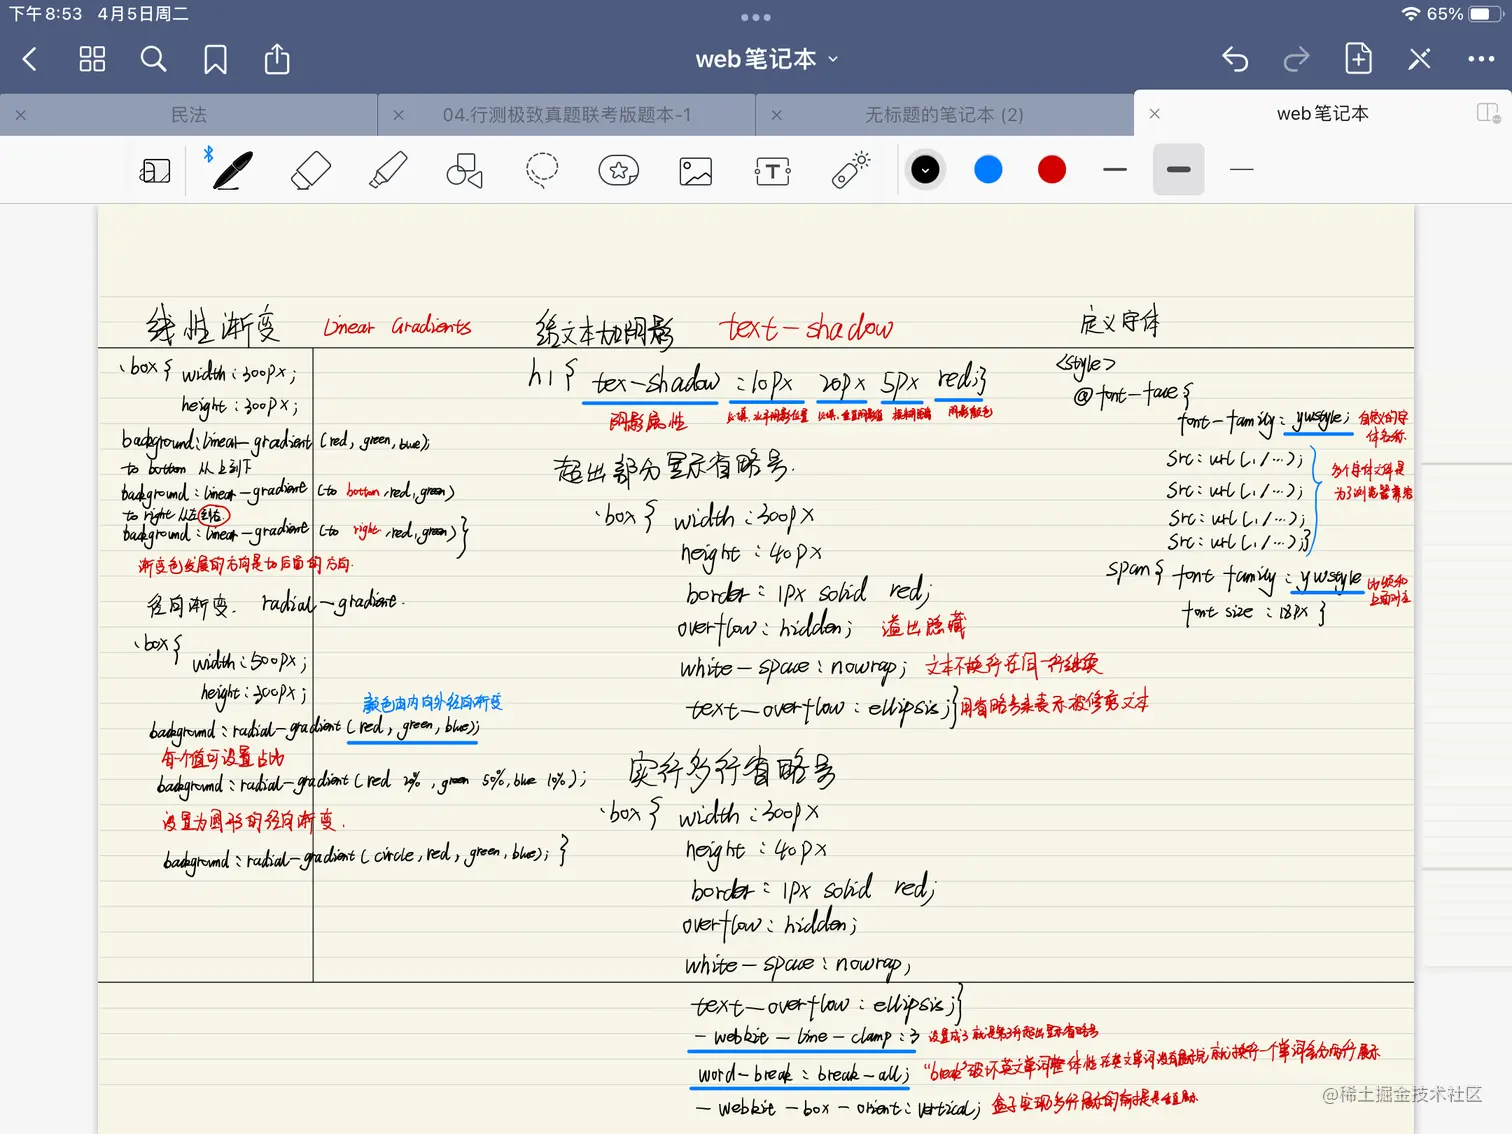Select the highlighted middle stroke thickness preset
This screenshot has width=1512, height=1134.
point(1179,170)
